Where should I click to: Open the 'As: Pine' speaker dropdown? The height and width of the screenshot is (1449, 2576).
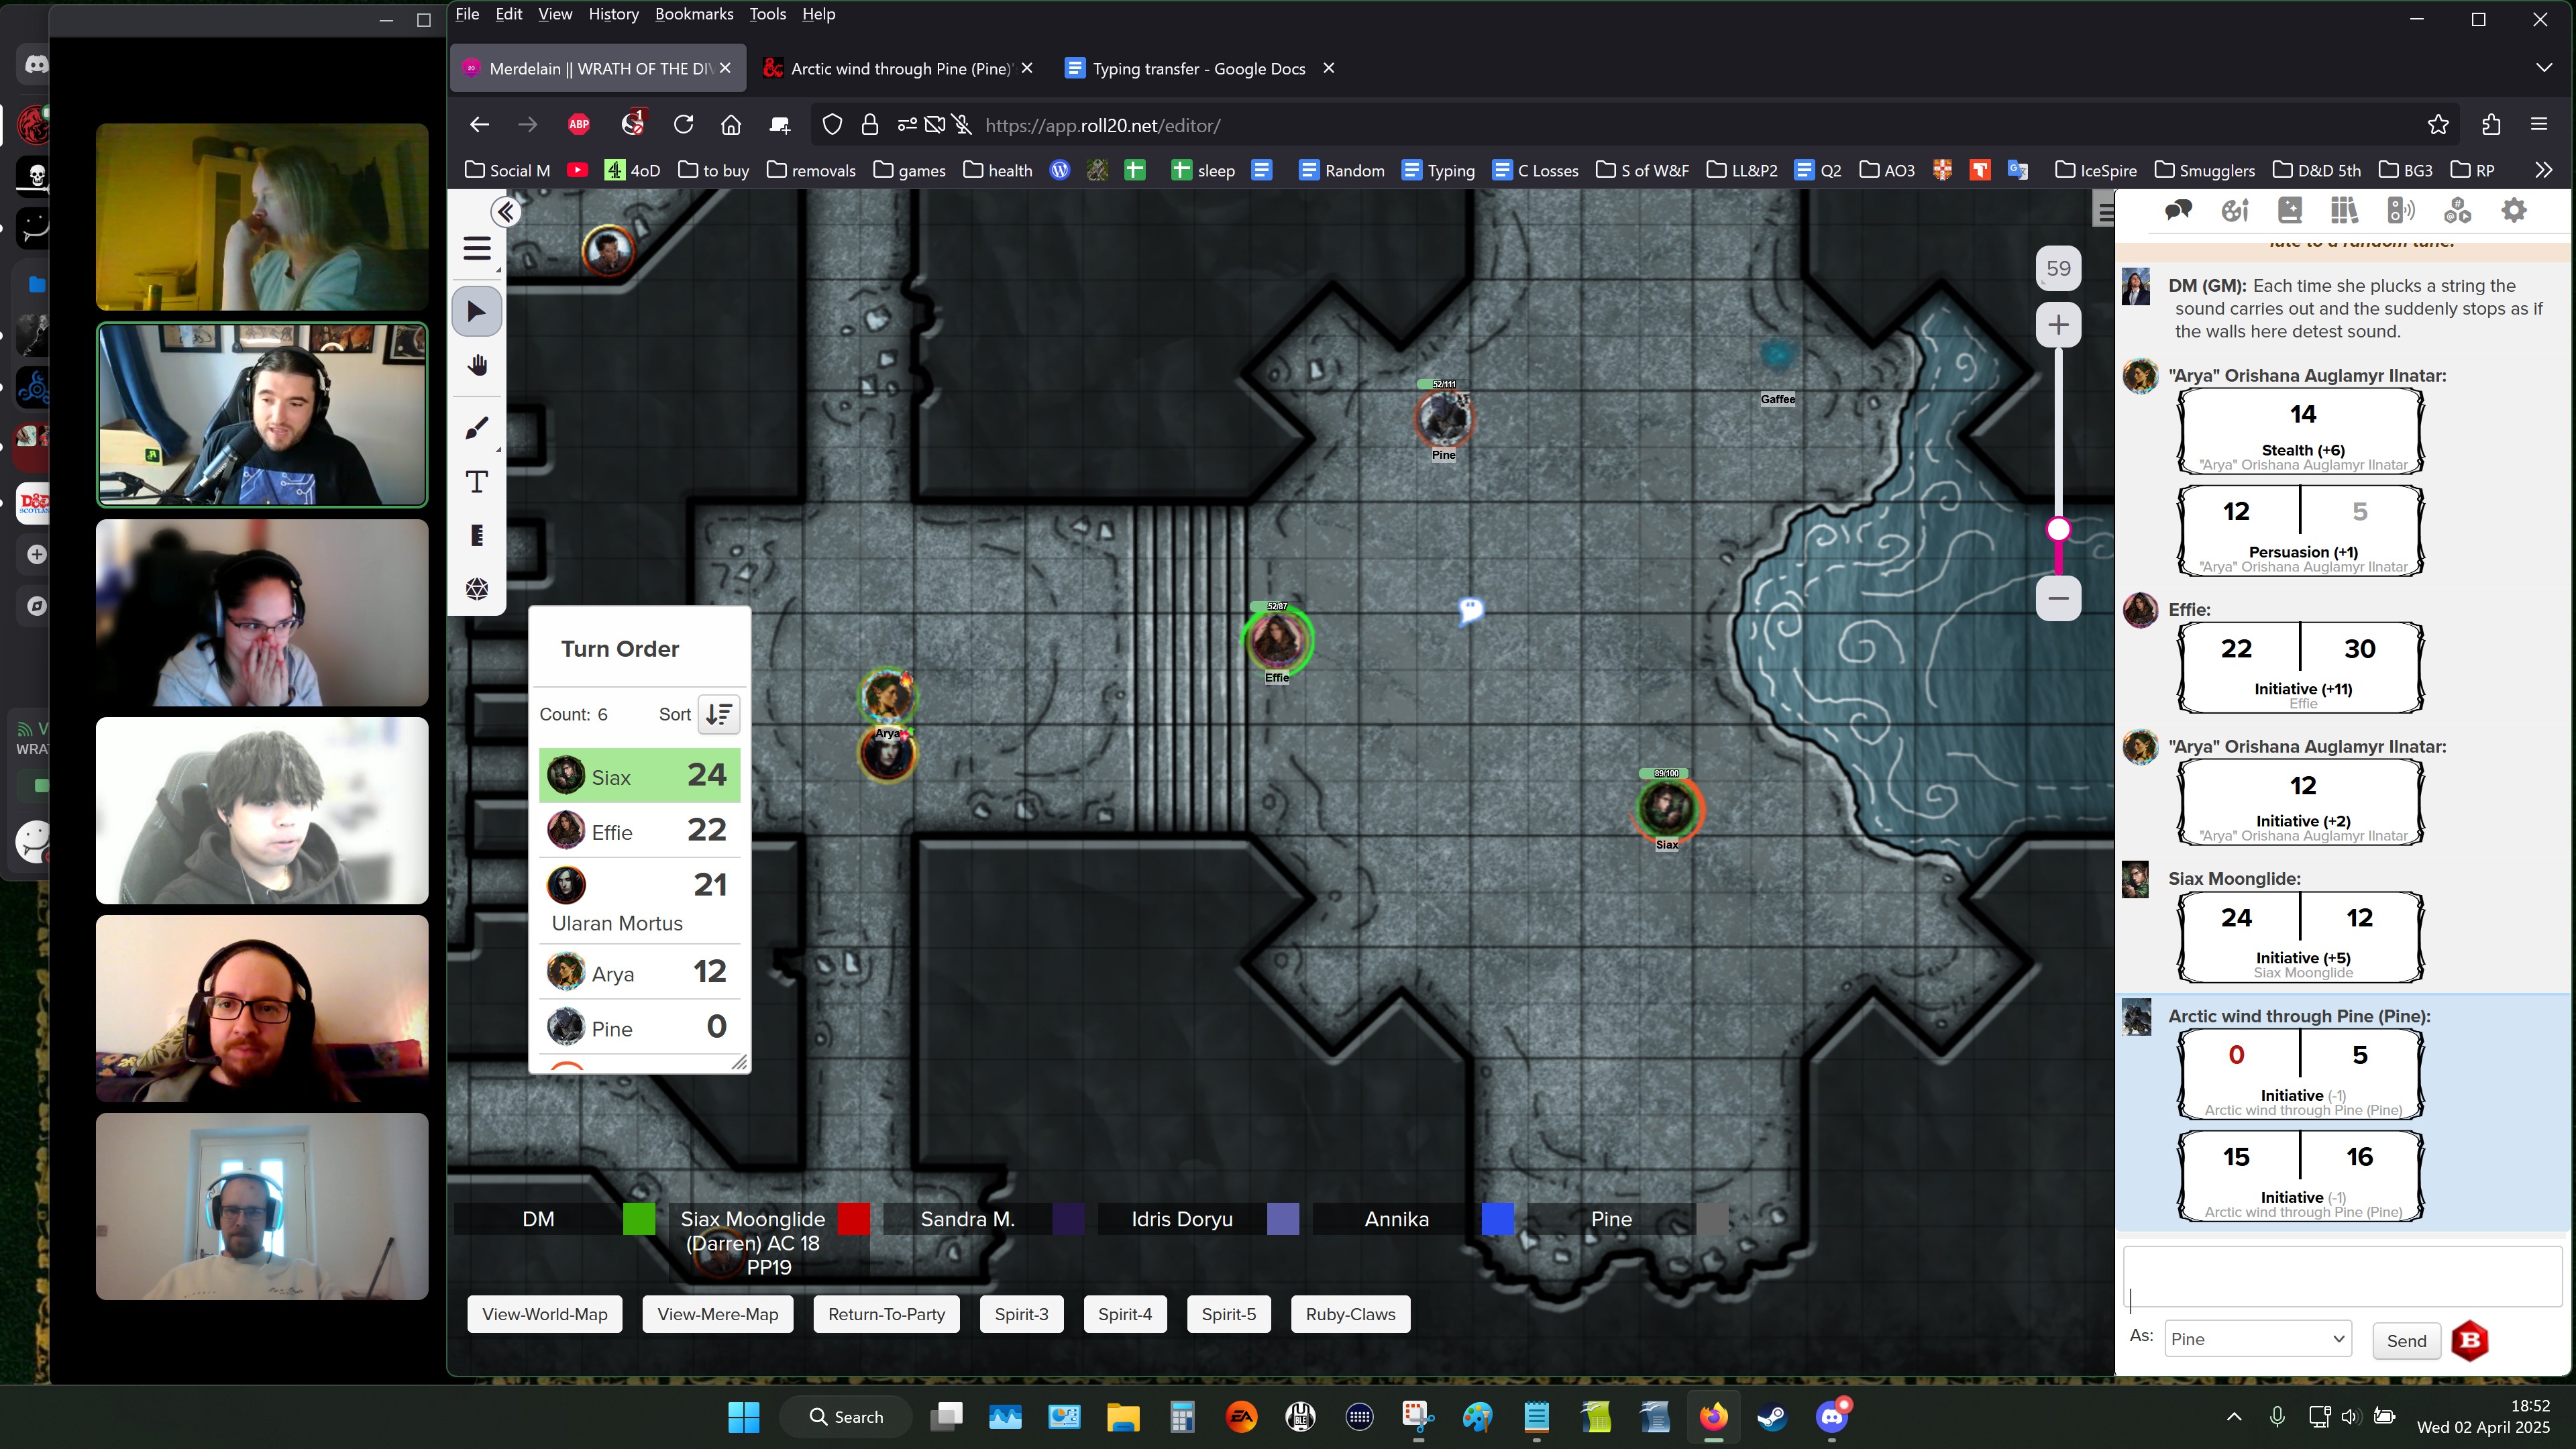click(x=2257, y=1339)
